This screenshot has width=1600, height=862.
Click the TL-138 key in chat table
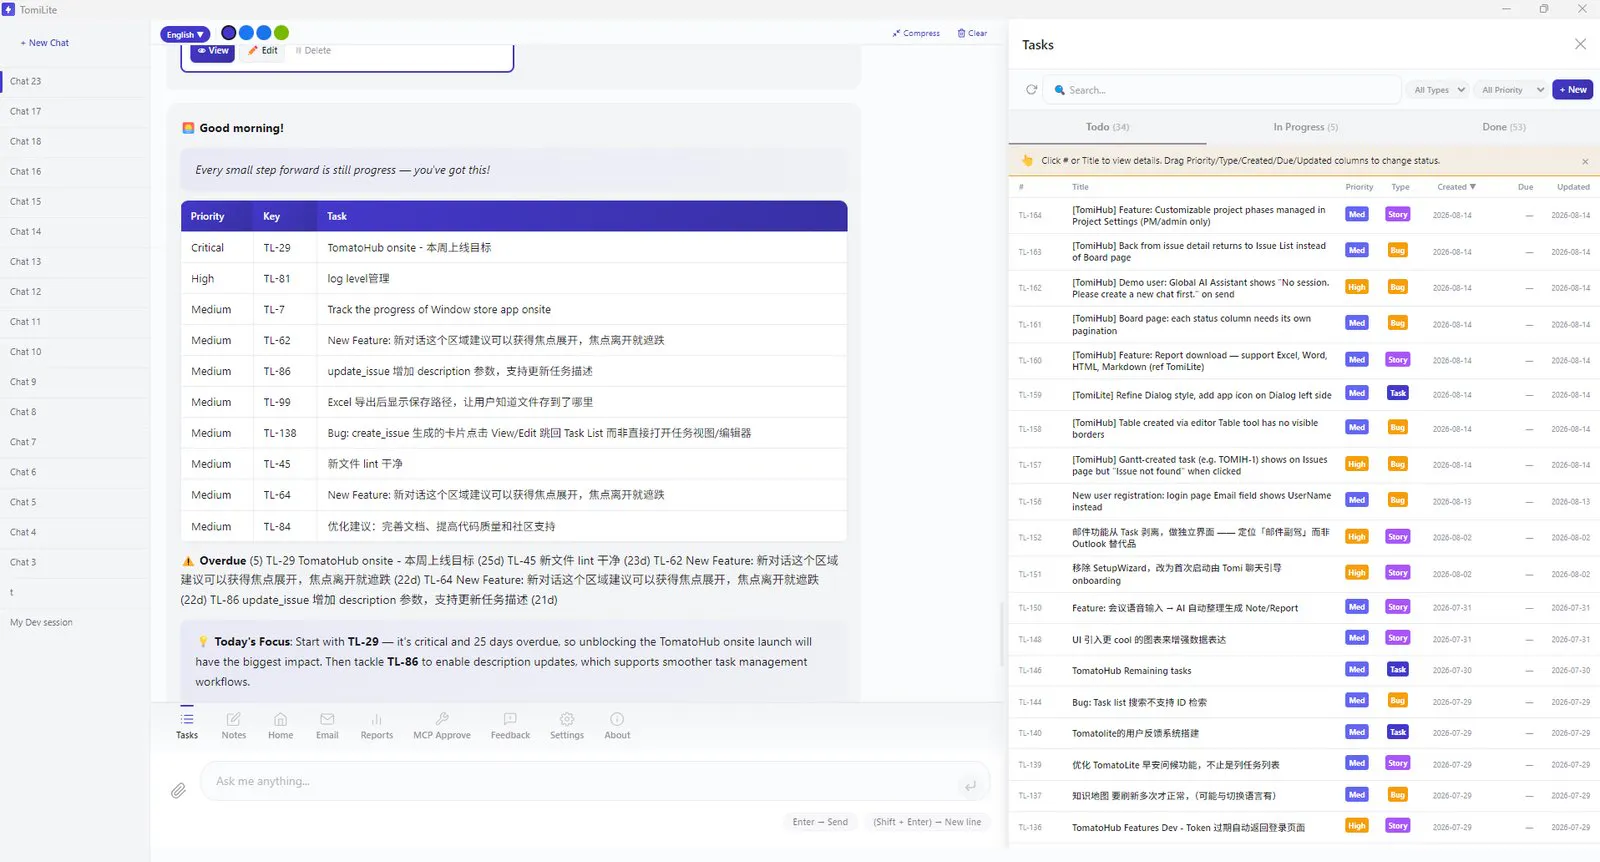click(x=280, y=433)
